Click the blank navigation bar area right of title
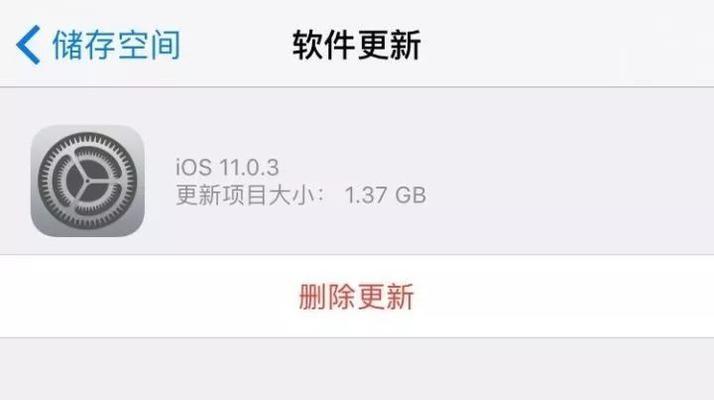Image resolution: width=714 pixels, height=400 pixels. (x=567, y=45)
